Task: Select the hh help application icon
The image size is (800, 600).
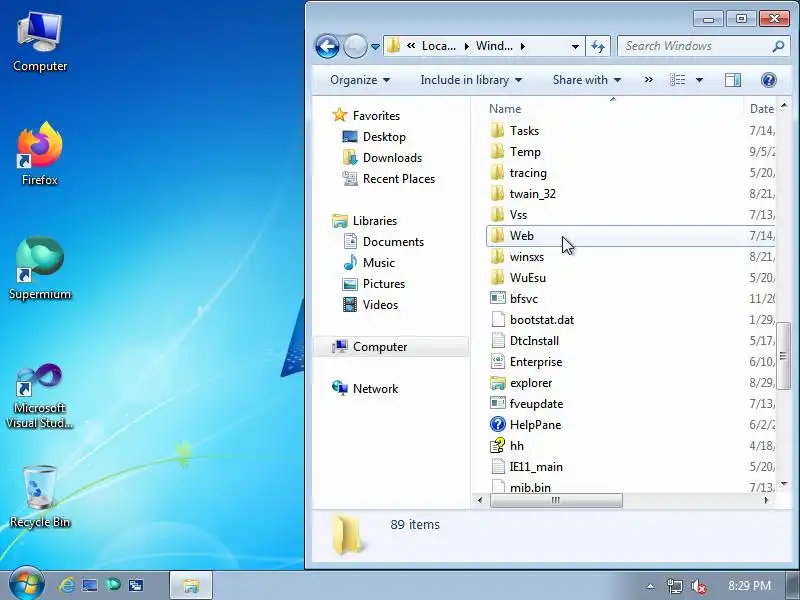Action: tap(497, 445)
